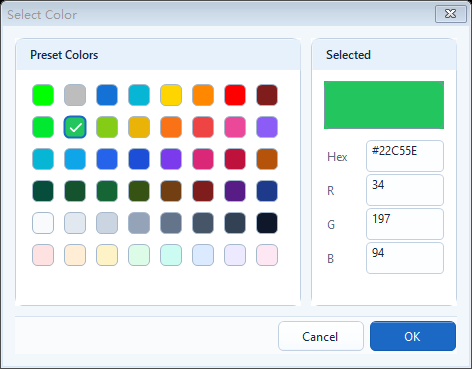Choose the third swatch, medium blue, in third row

click(x=107, y=159)
